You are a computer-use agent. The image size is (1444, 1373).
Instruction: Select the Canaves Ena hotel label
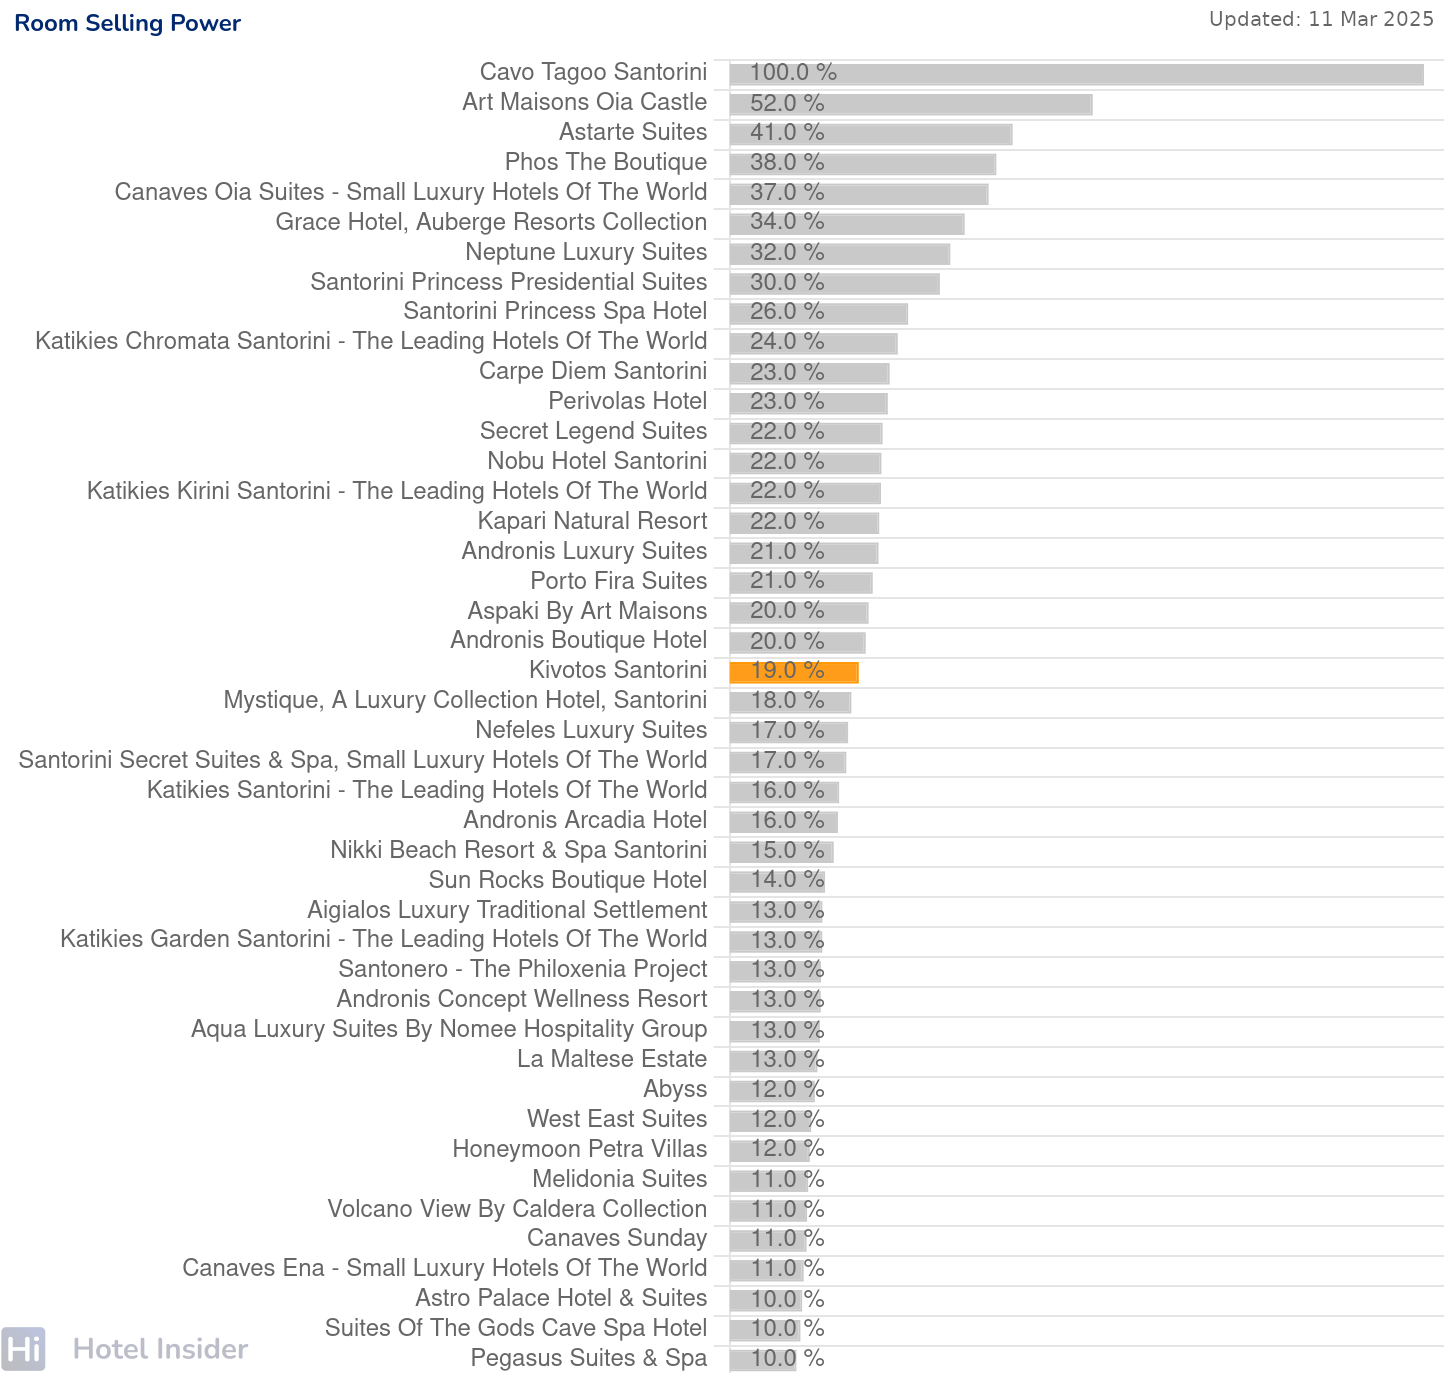coord(444,1268)
